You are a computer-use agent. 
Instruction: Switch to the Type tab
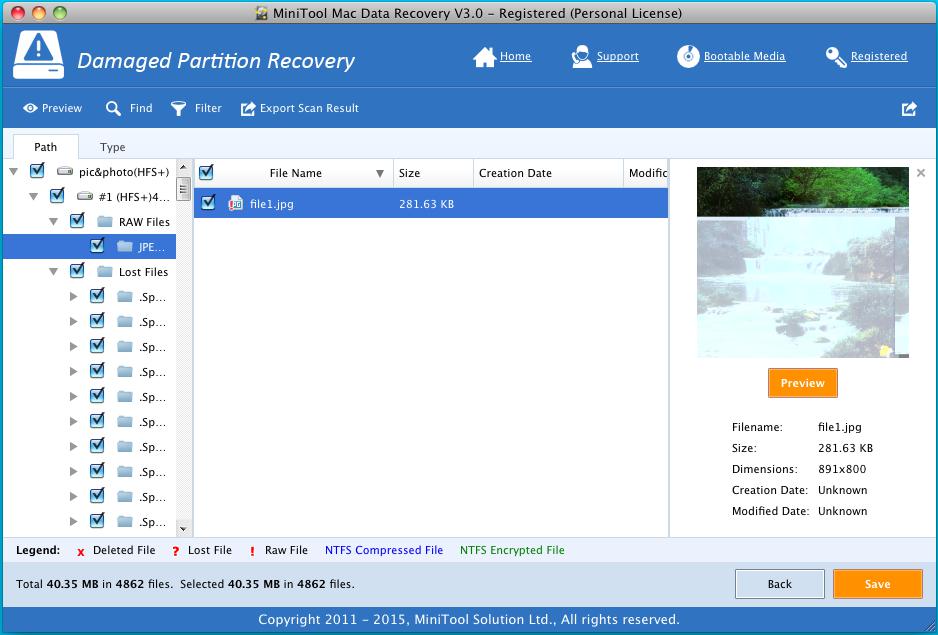tap(112, 147)
